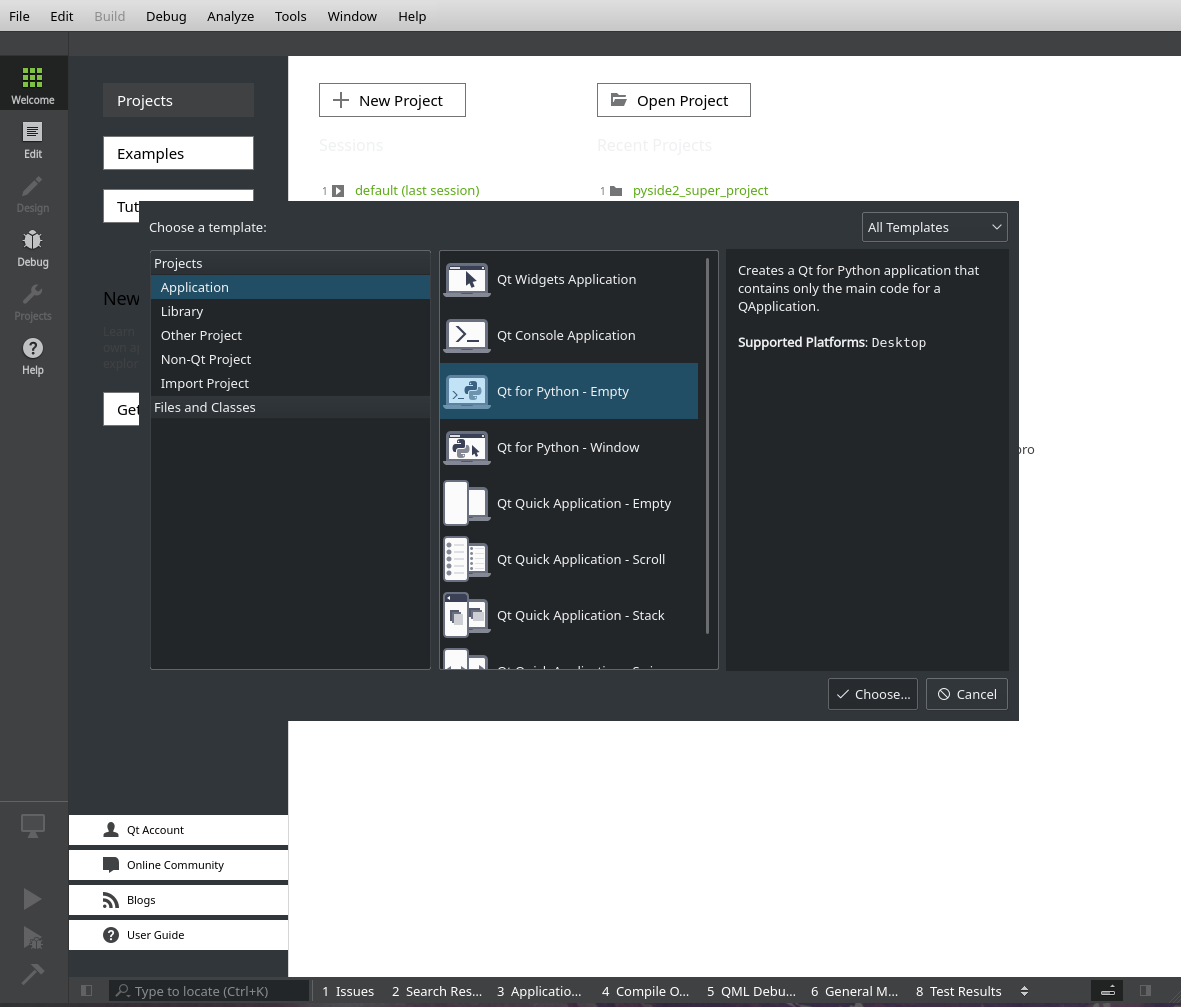1181x1007 pixels.
Task: Show the Search Results output pane
Action: 437,991
